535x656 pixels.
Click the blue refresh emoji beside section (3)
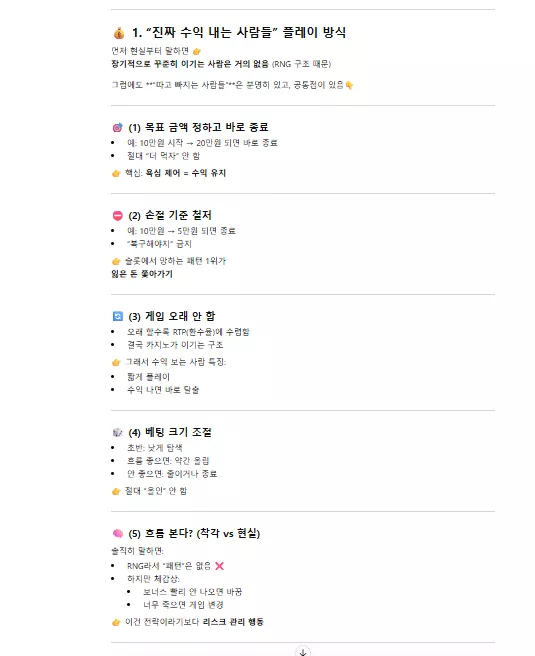click(118, 316)
